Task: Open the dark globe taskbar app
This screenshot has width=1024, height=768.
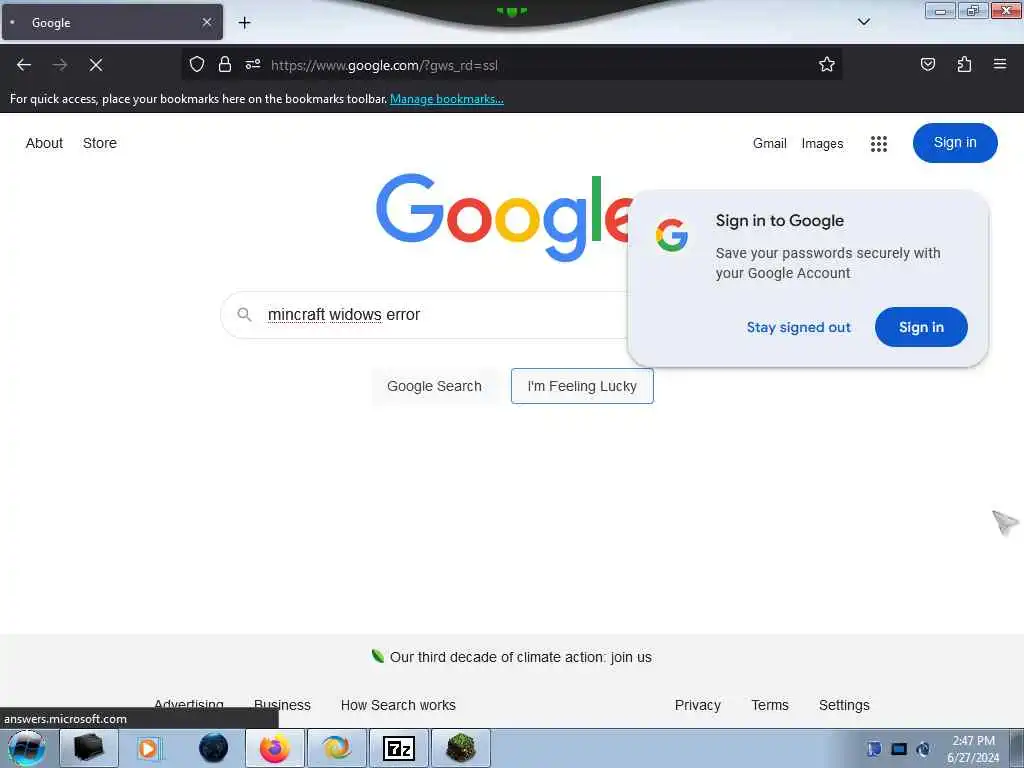Action: point(214,748)
